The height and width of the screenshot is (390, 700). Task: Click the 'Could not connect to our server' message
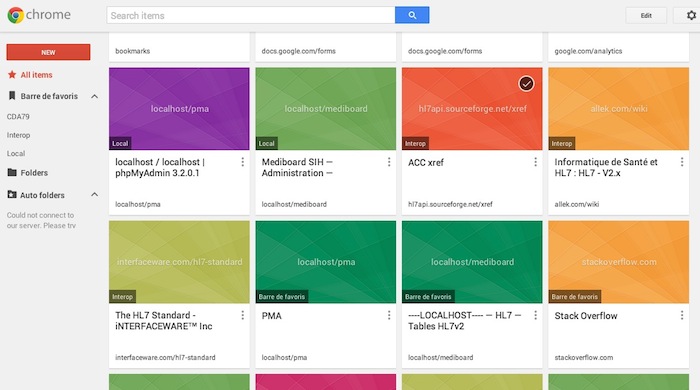[41, 220]
